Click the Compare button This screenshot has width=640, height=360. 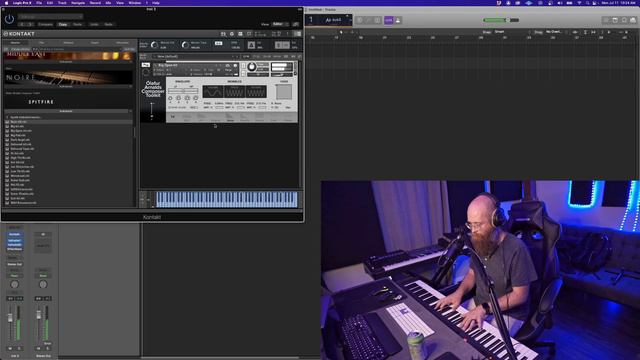pyautogui.click(x=45, y=24)
